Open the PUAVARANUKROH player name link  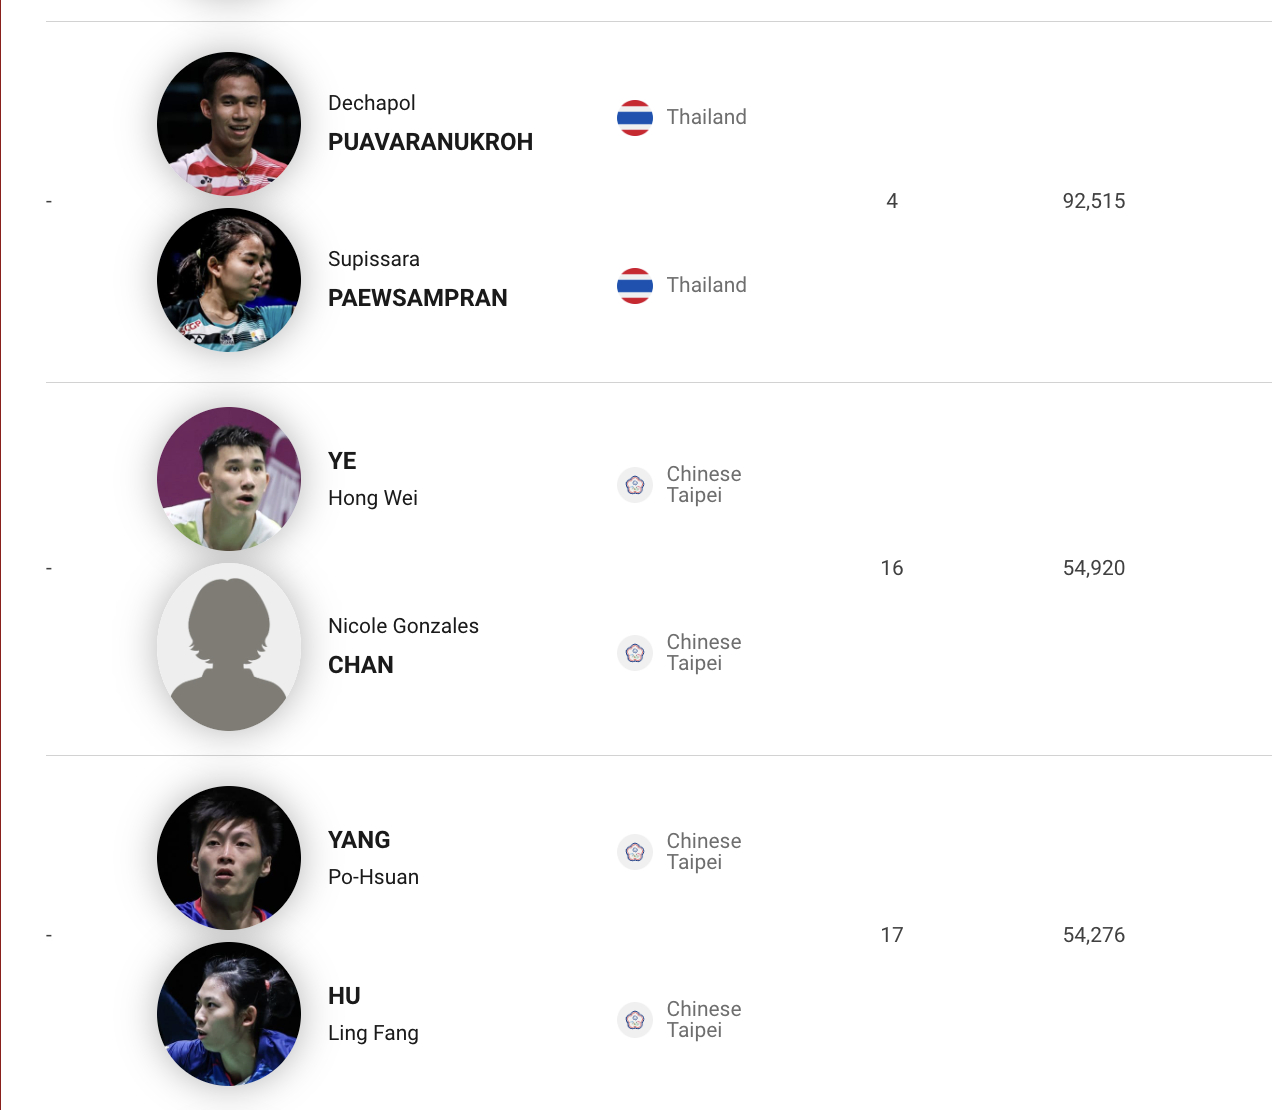click(430, 142)
